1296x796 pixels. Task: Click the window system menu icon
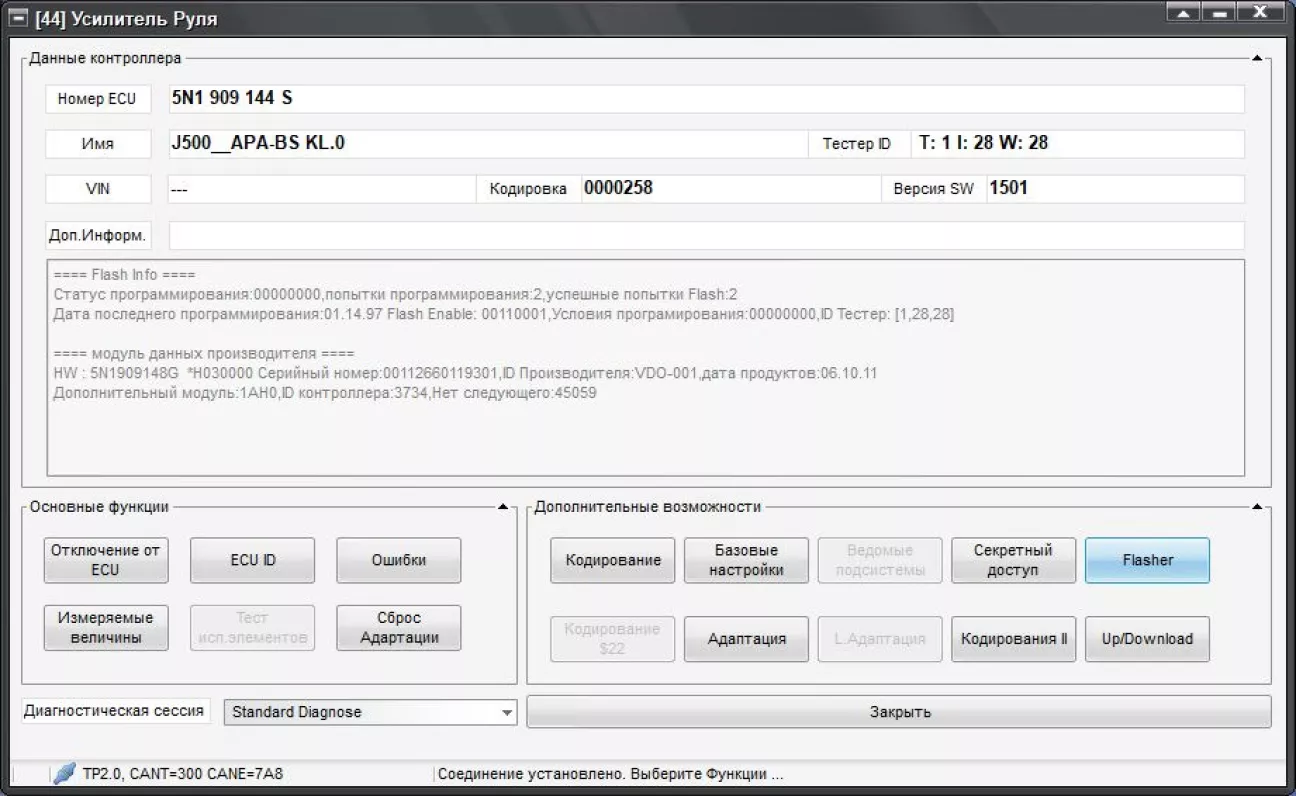17,18
